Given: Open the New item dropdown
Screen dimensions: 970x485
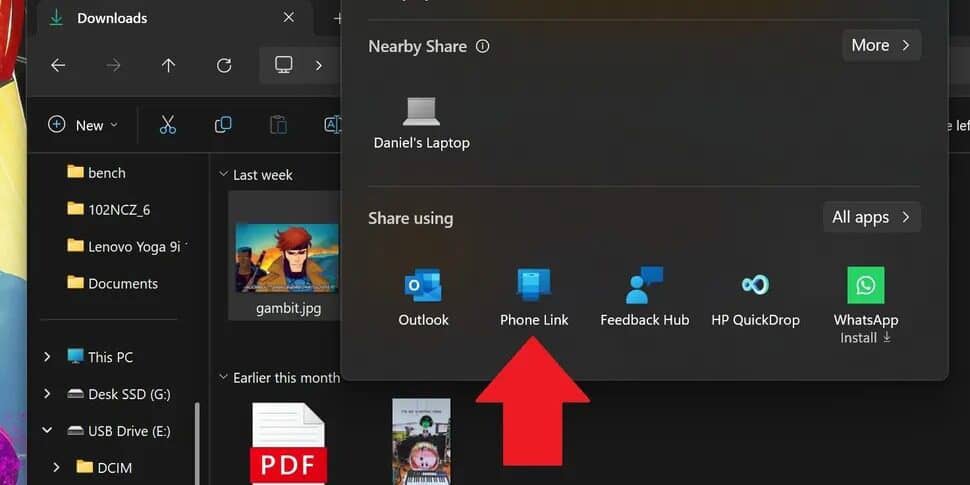Looking at the screenshot, I should 83,125.
